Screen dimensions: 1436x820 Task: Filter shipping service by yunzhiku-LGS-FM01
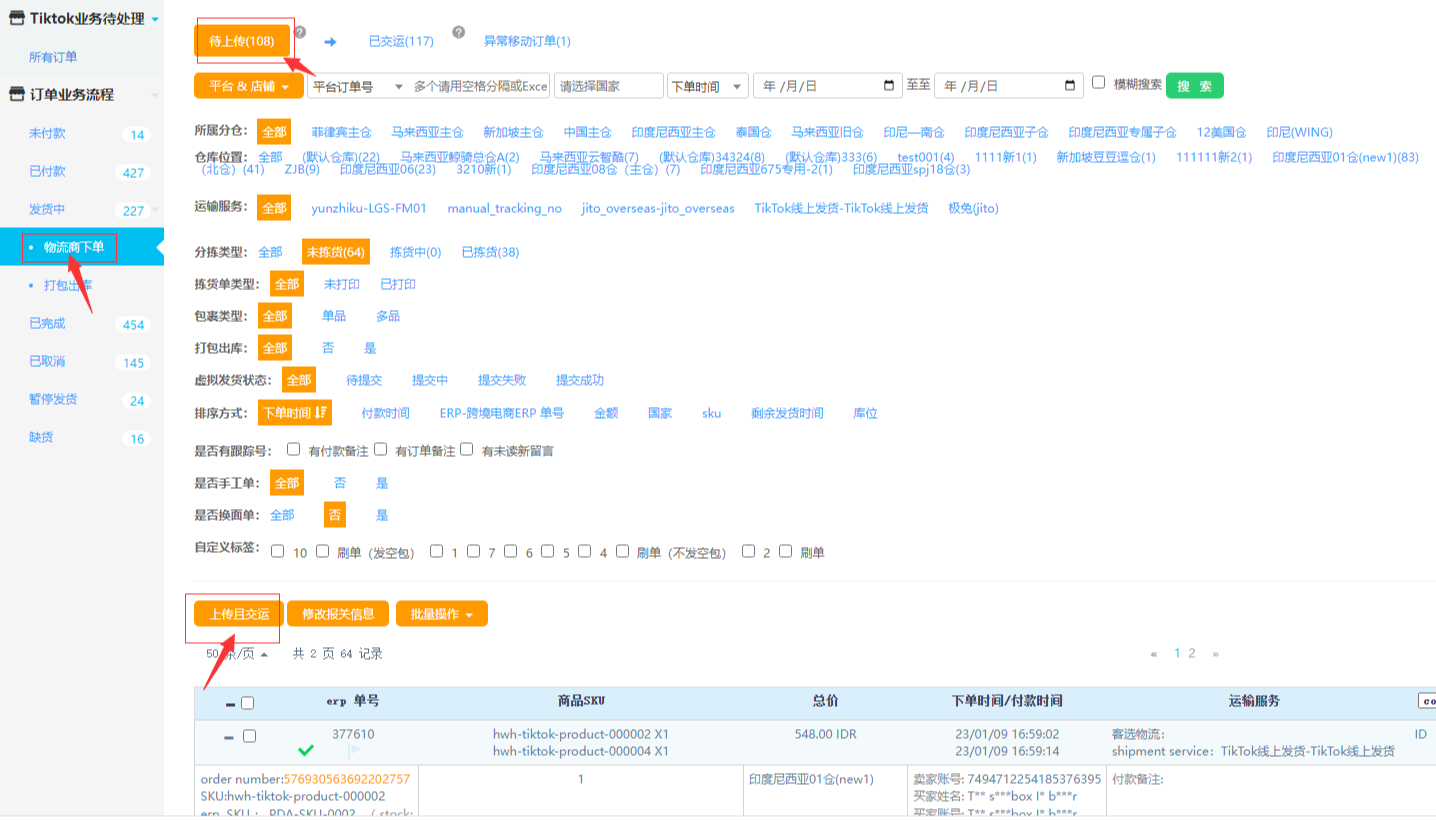tap(369, 208)
